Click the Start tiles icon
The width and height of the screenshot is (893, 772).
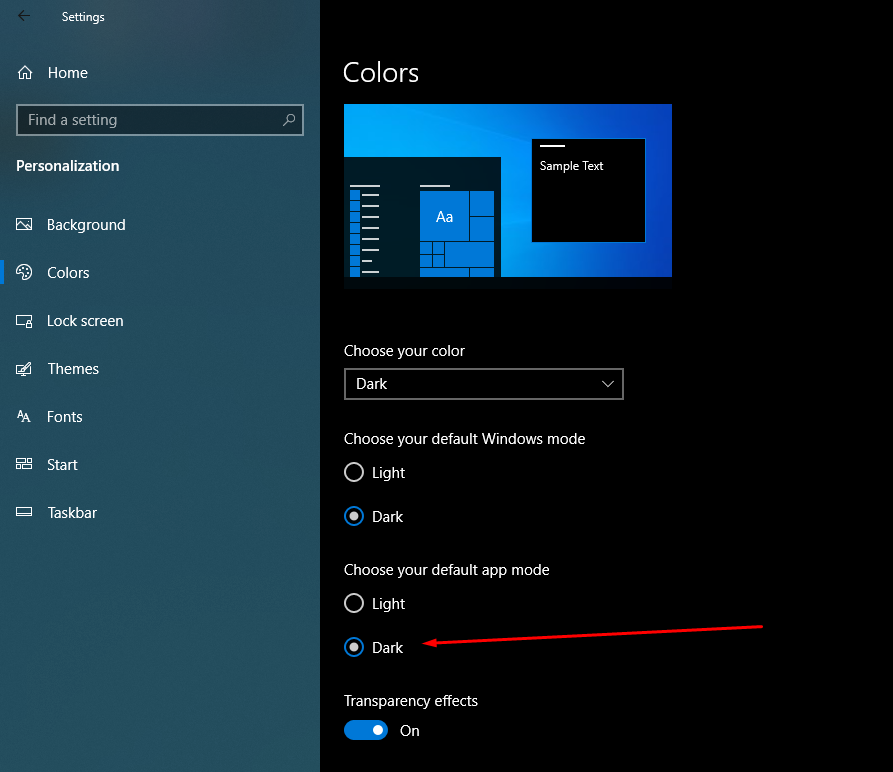click(x=24, y=464)
